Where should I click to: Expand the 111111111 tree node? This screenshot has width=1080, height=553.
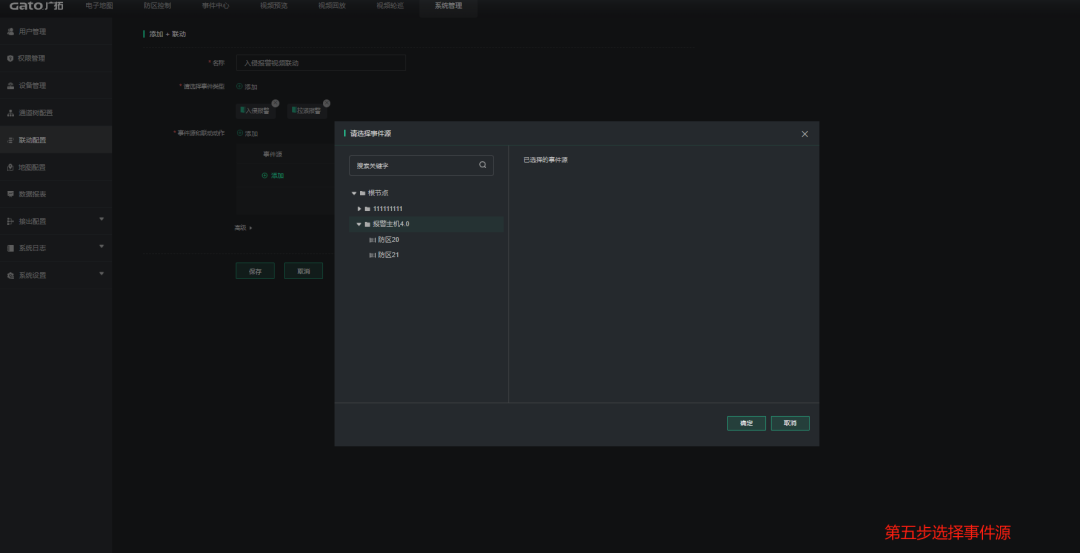[359, 208]
